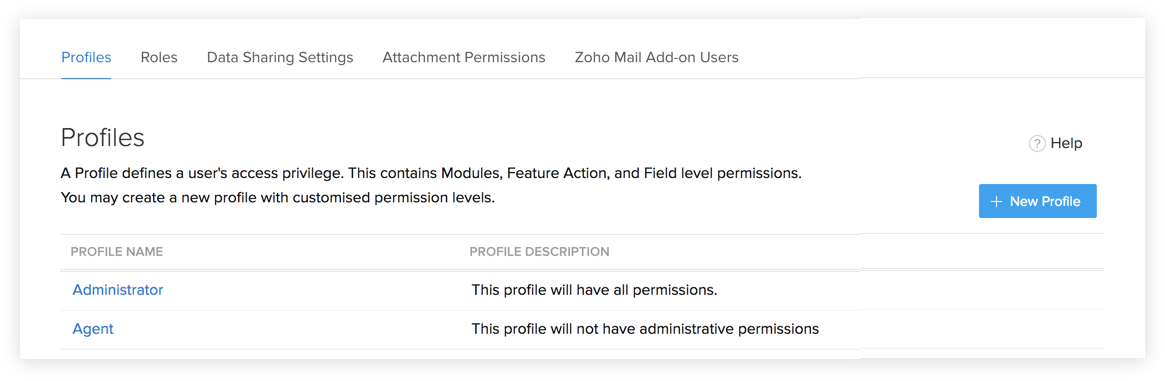Click the word 'Settings' in Data Sharing tab
Image resolution: width=1165 pixels, height=381 pixels.
328,57
